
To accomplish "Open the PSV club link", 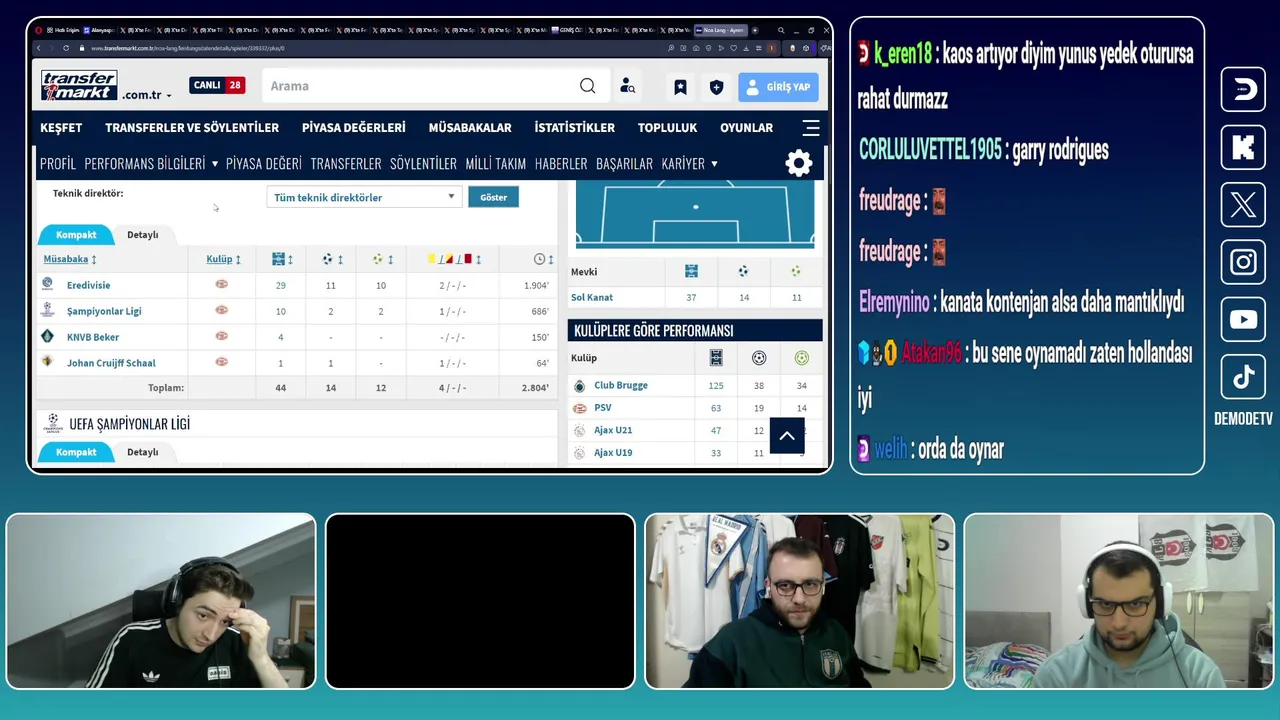I will [x=603, y=408].
